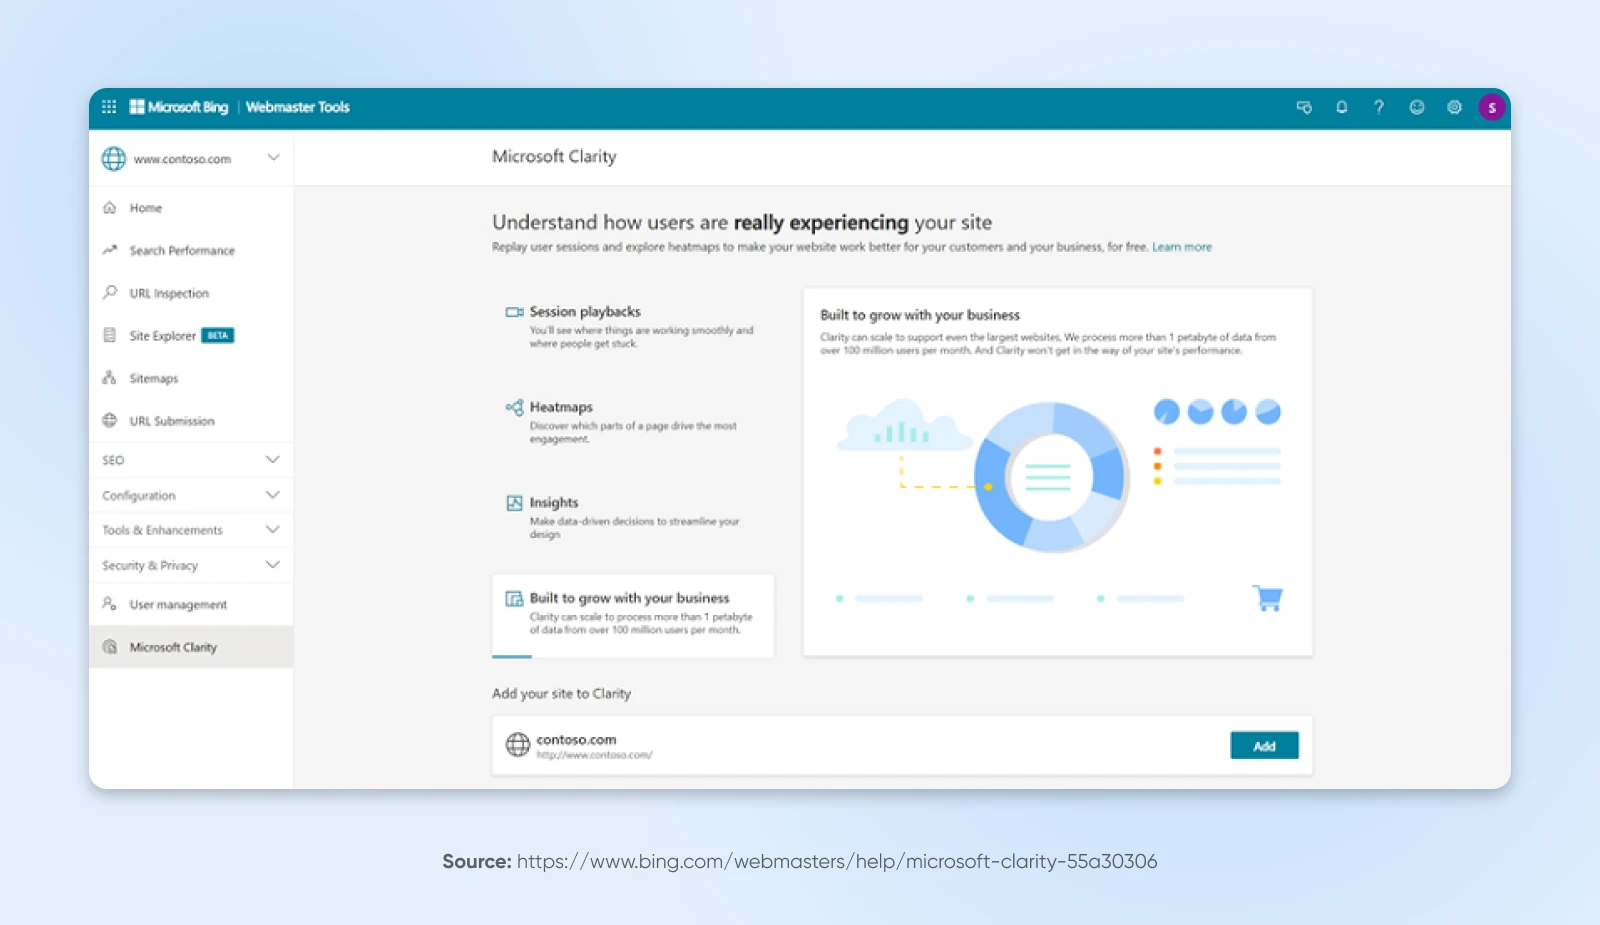Open the settings gear icon

tap(1455, 107)
